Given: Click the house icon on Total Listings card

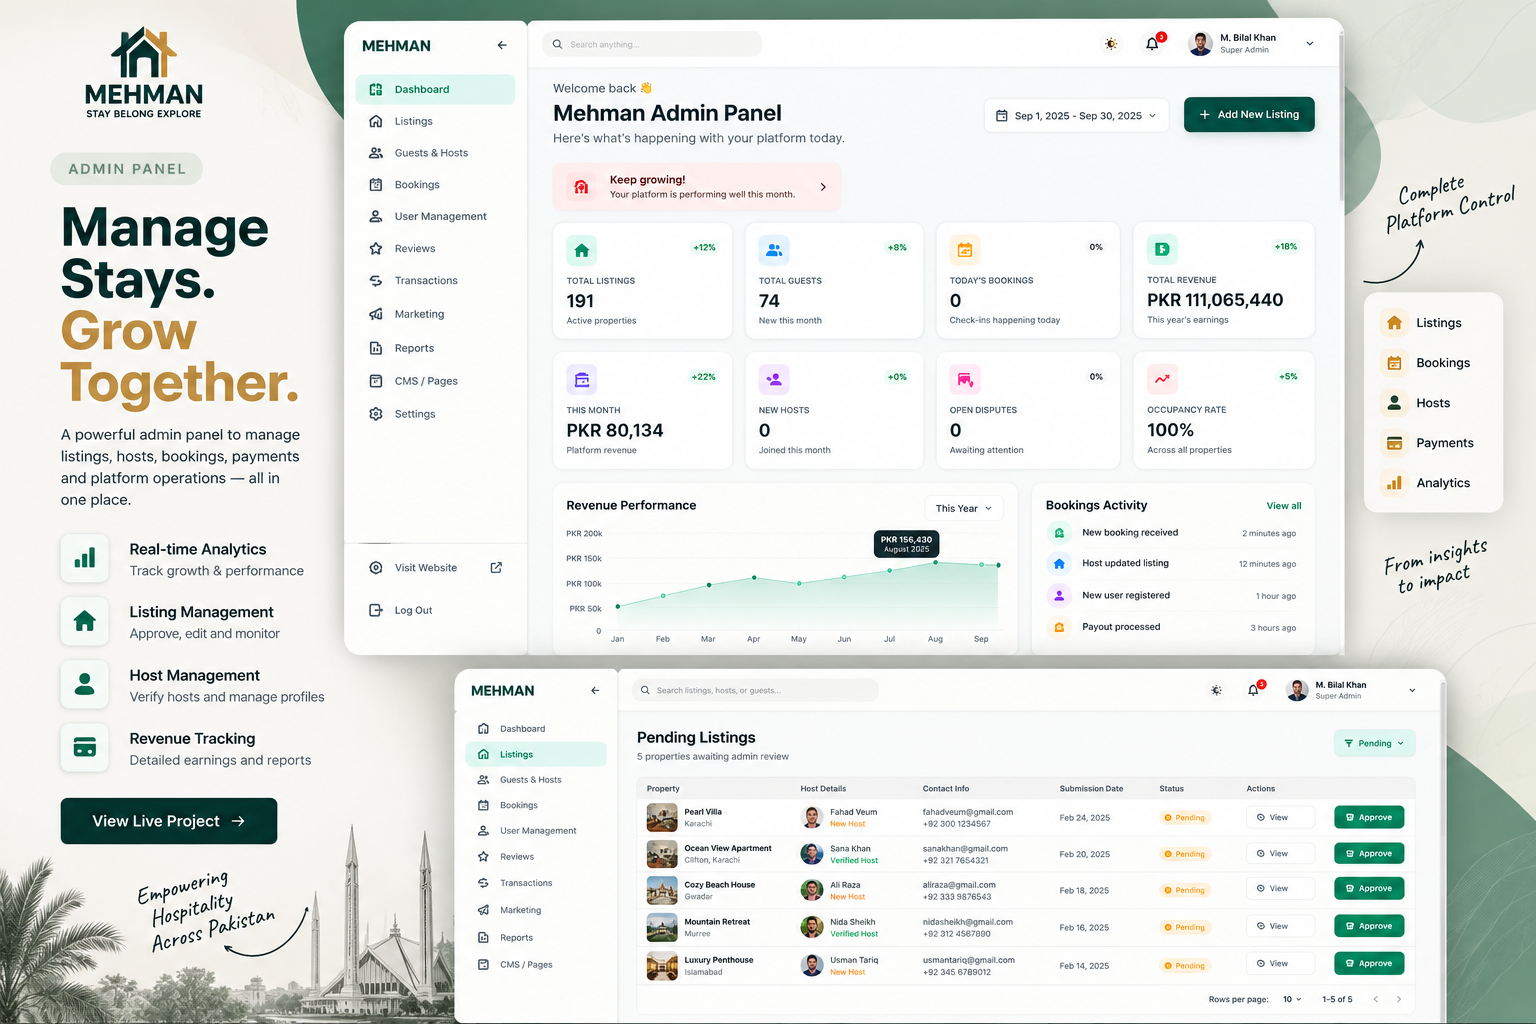Looking at the screenshot, I should click(x=582, y=250).
